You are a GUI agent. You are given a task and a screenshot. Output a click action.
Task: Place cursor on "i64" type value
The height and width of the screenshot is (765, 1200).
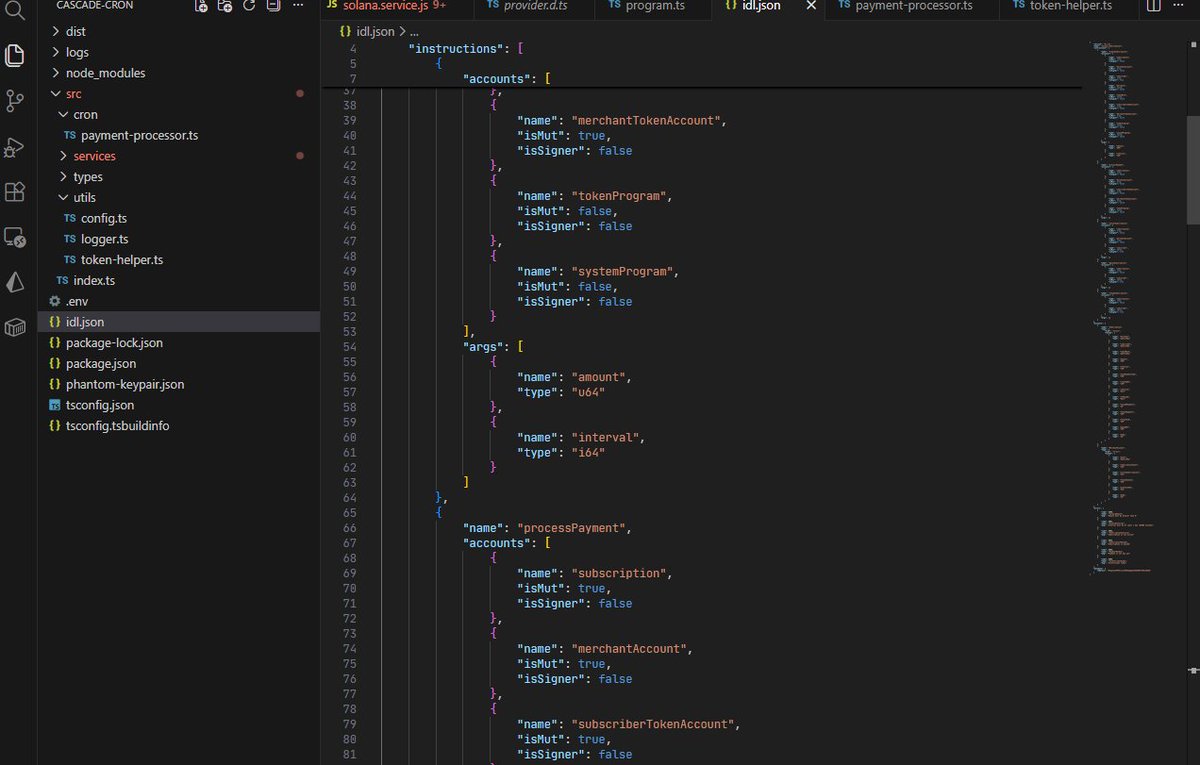point(588,452)
